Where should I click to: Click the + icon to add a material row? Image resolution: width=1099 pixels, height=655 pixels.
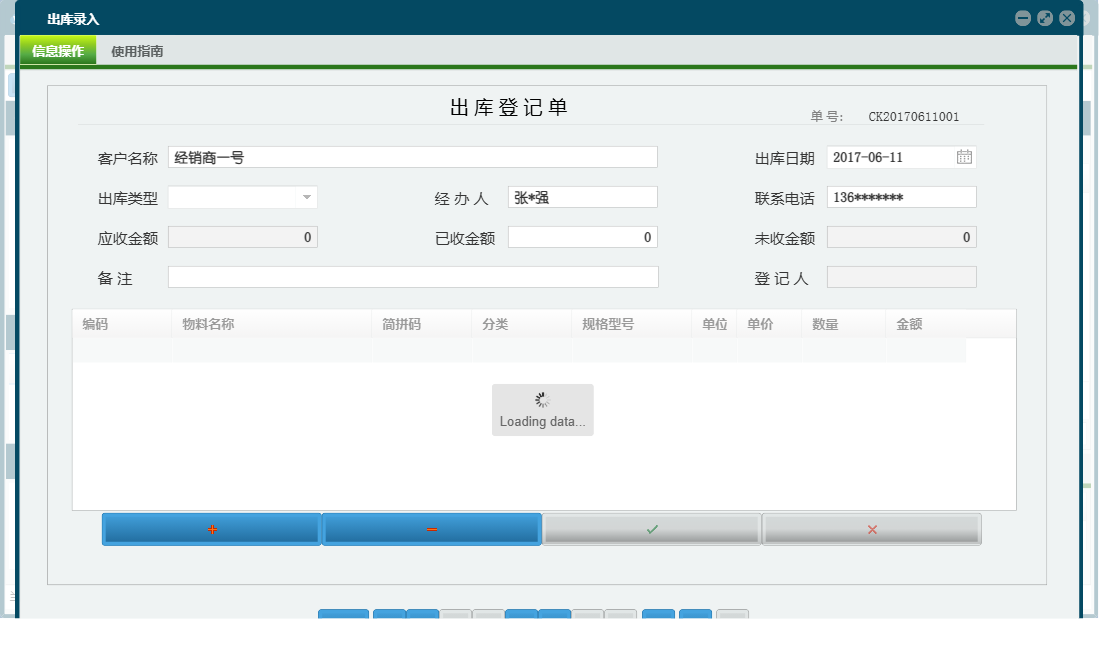(210, 529)
